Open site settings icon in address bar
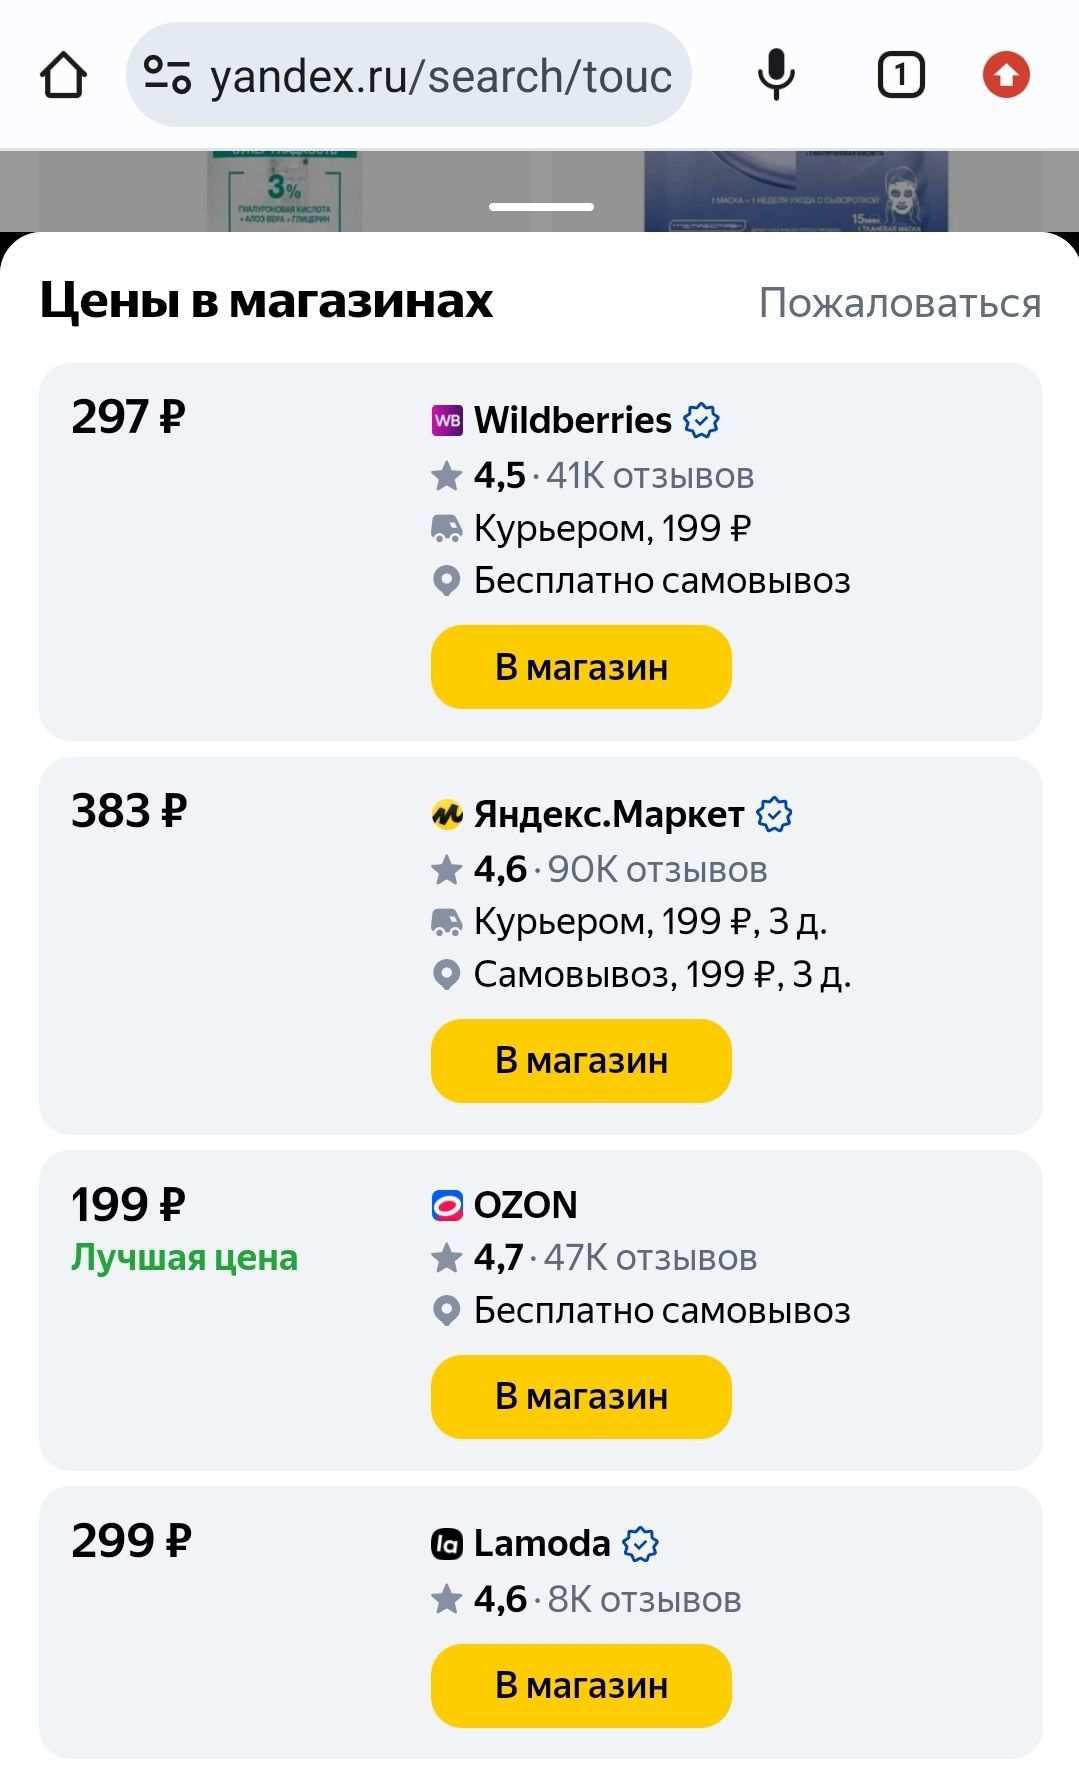The width and height of the screenshot is (1079, 1770). pyautogui.click(x=167, y=75)
